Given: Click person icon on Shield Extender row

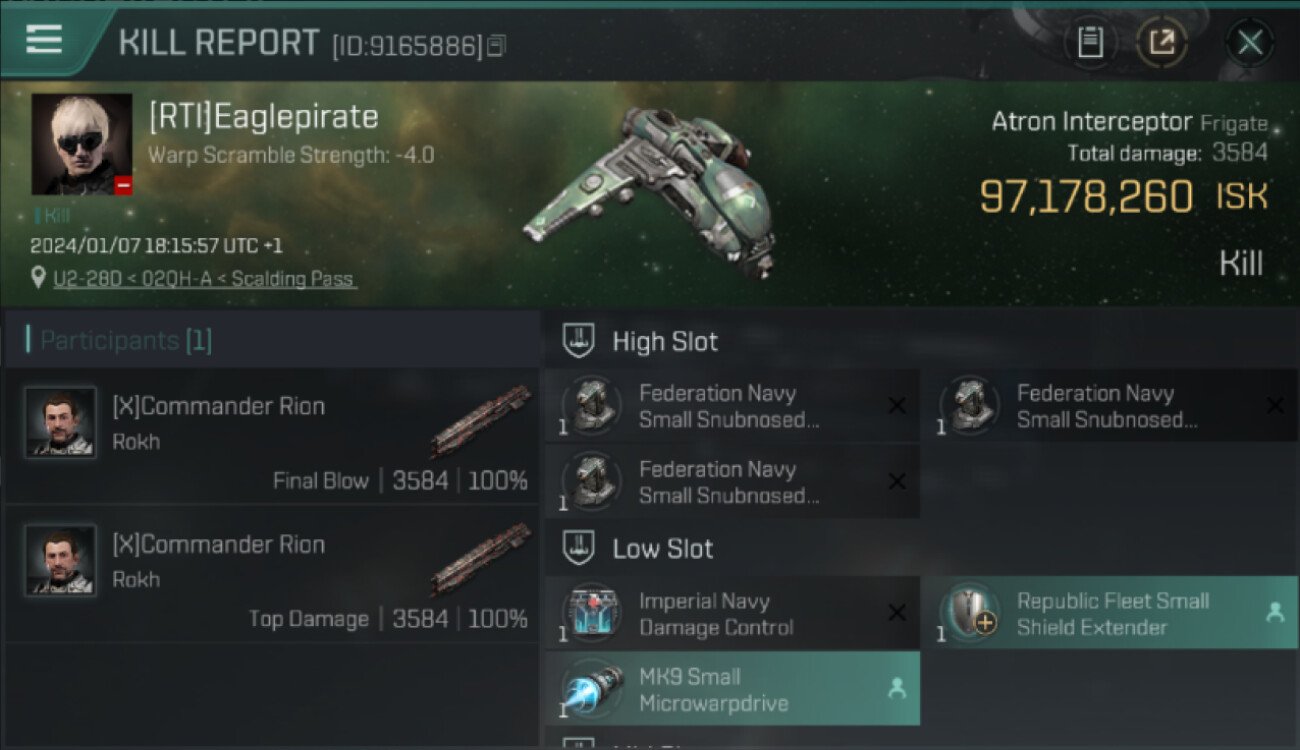Looking at the screenshot, I should (1275, 613).
